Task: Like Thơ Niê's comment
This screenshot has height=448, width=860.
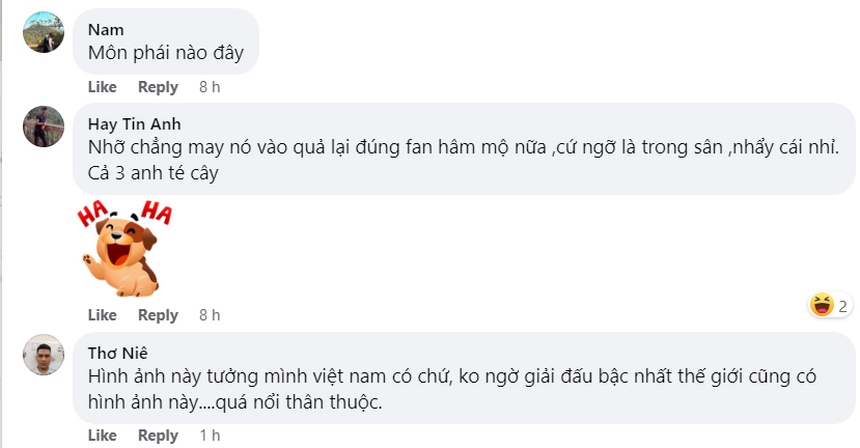Action: coord(102,435)
